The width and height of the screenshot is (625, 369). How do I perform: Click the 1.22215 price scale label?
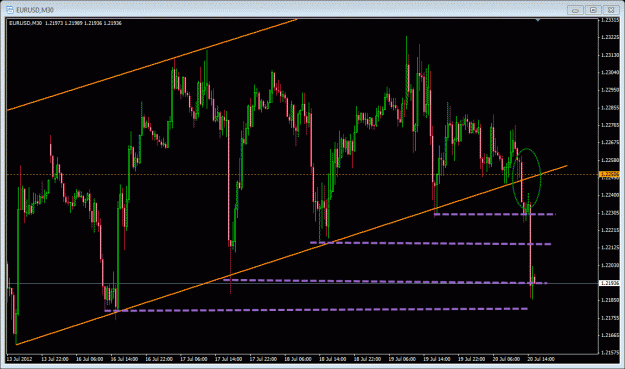(x=610, y=230)
